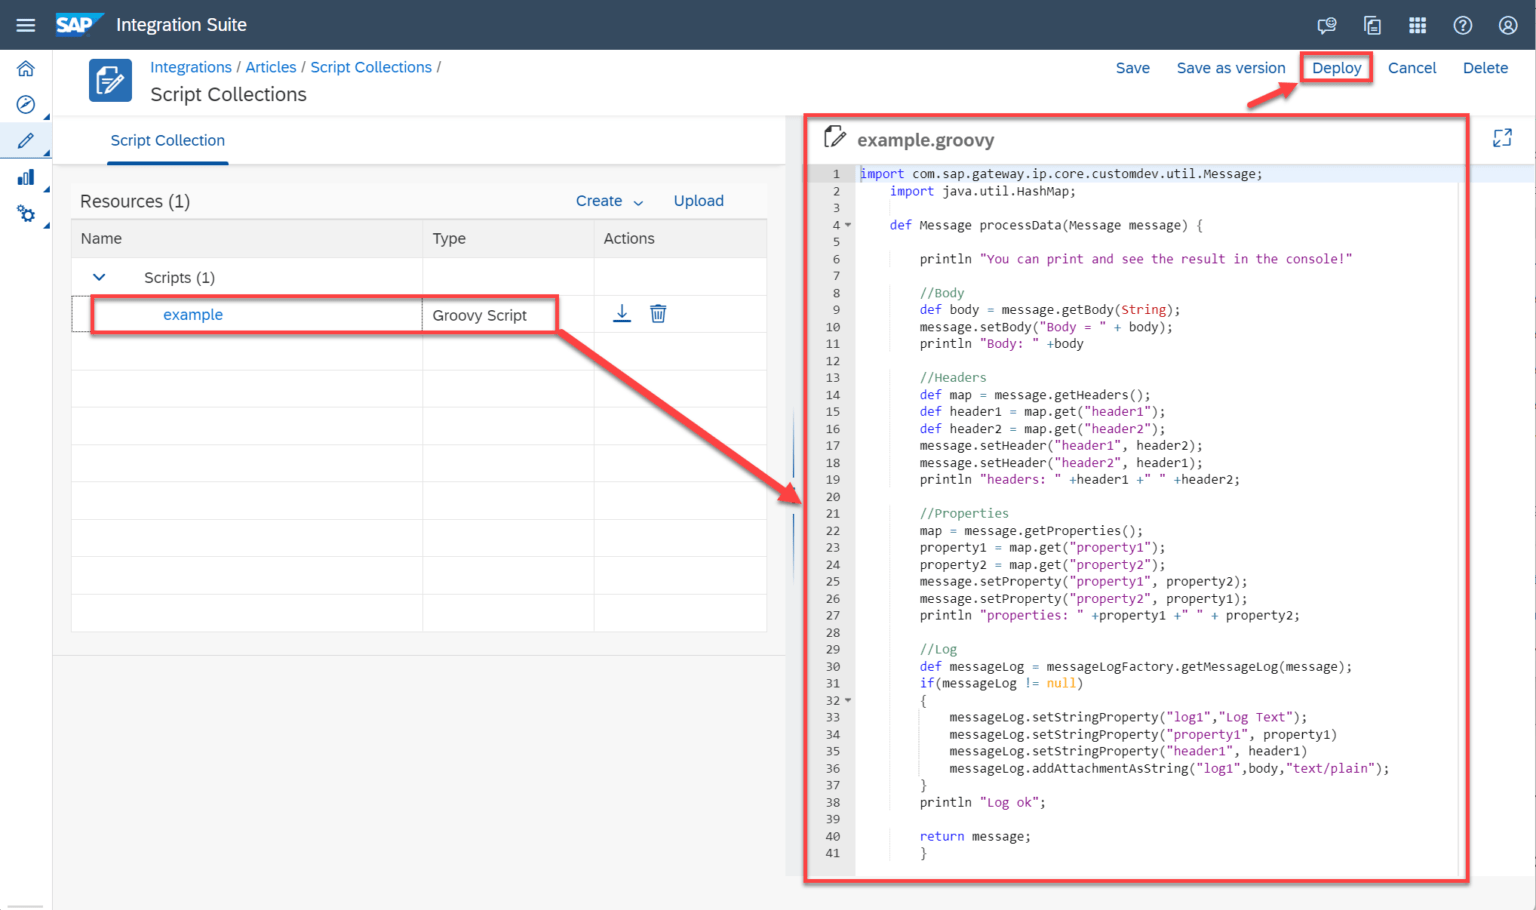
Task: Open the user profile icon
Action: point(1508,25)
